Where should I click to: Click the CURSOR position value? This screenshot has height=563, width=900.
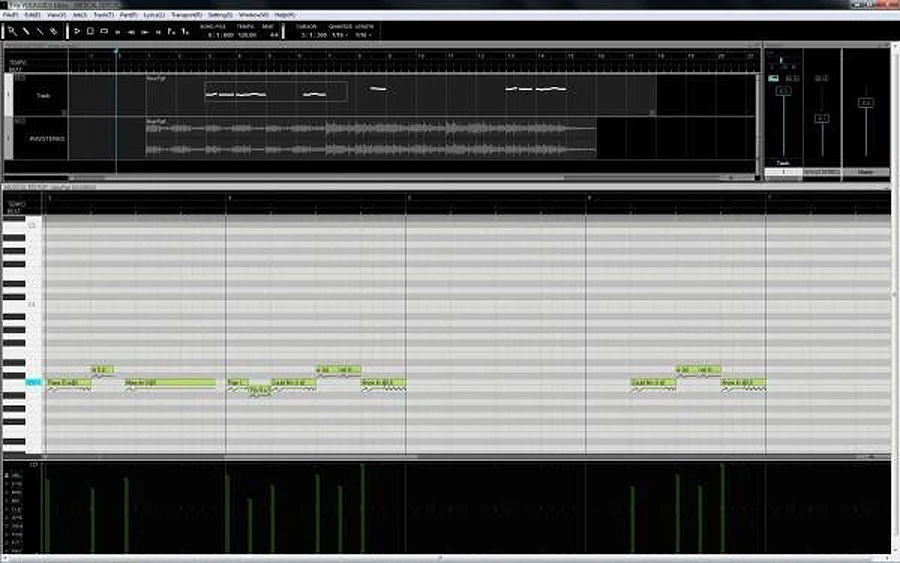coord(313,35)
